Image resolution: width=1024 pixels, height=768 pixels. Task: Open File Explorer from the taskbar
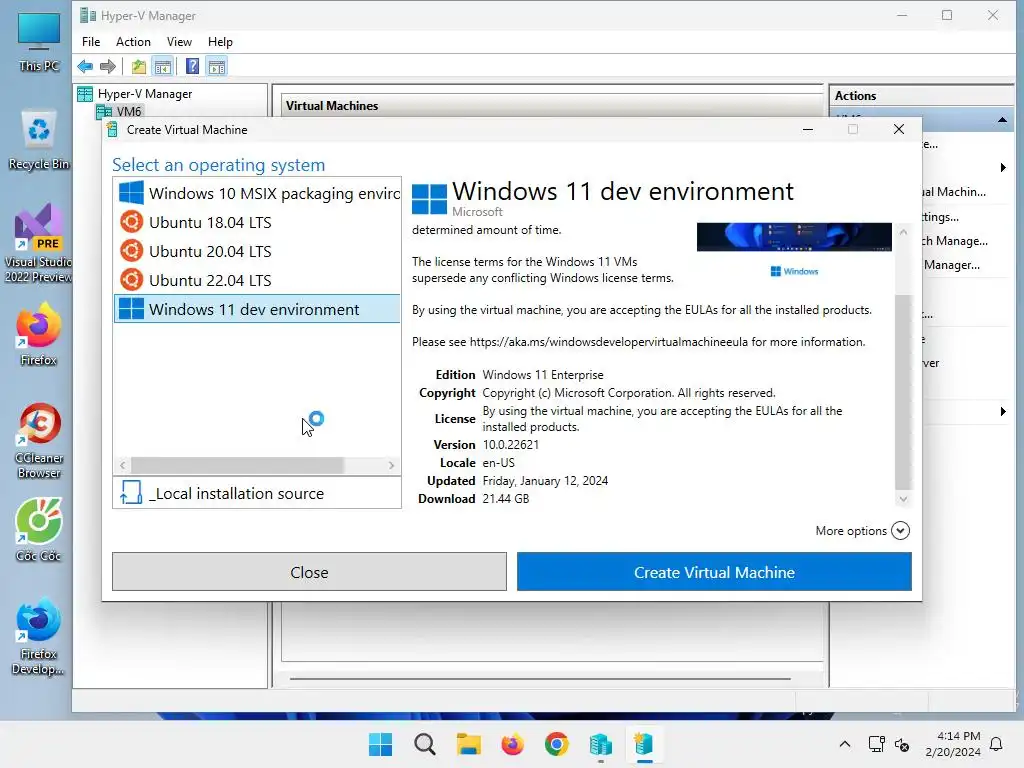pos(468,744)
